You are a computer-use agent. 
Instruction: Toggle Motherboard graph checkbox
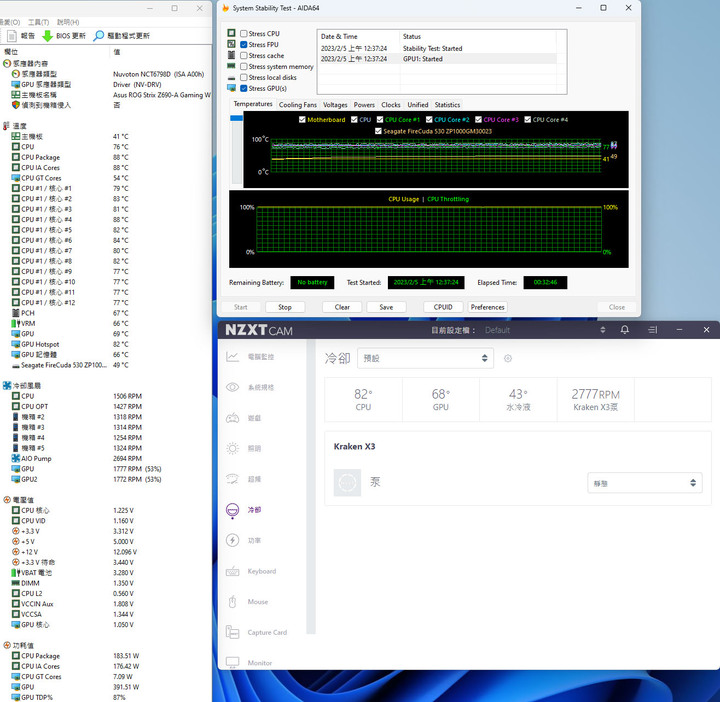pyautogui.click(x=302, y=119)
